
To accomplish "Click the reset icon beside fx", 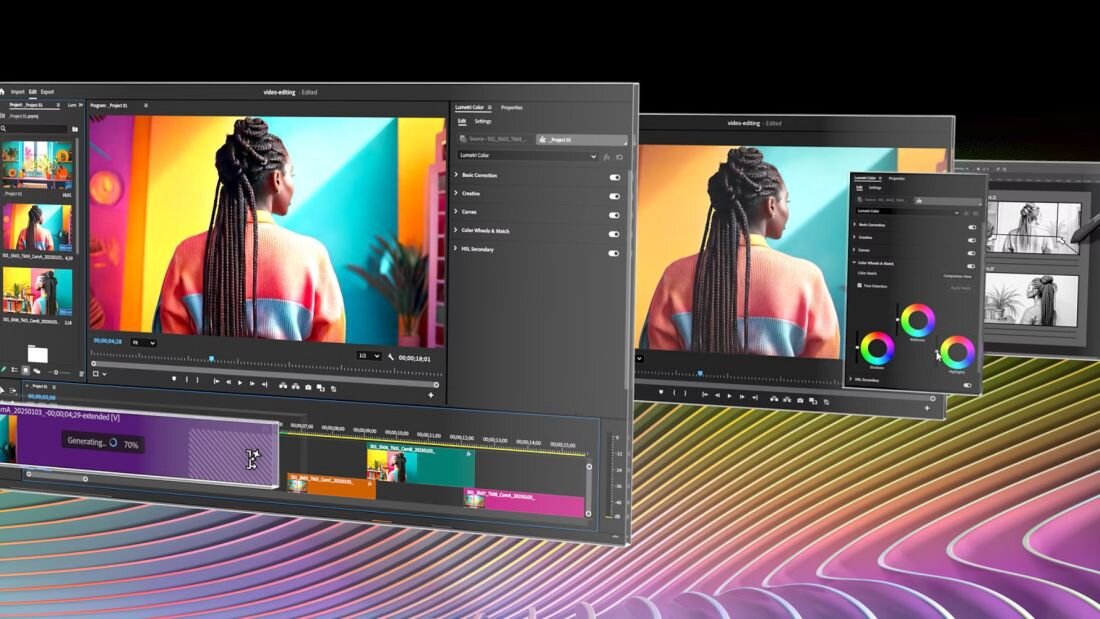I will [x=619, y=157].
